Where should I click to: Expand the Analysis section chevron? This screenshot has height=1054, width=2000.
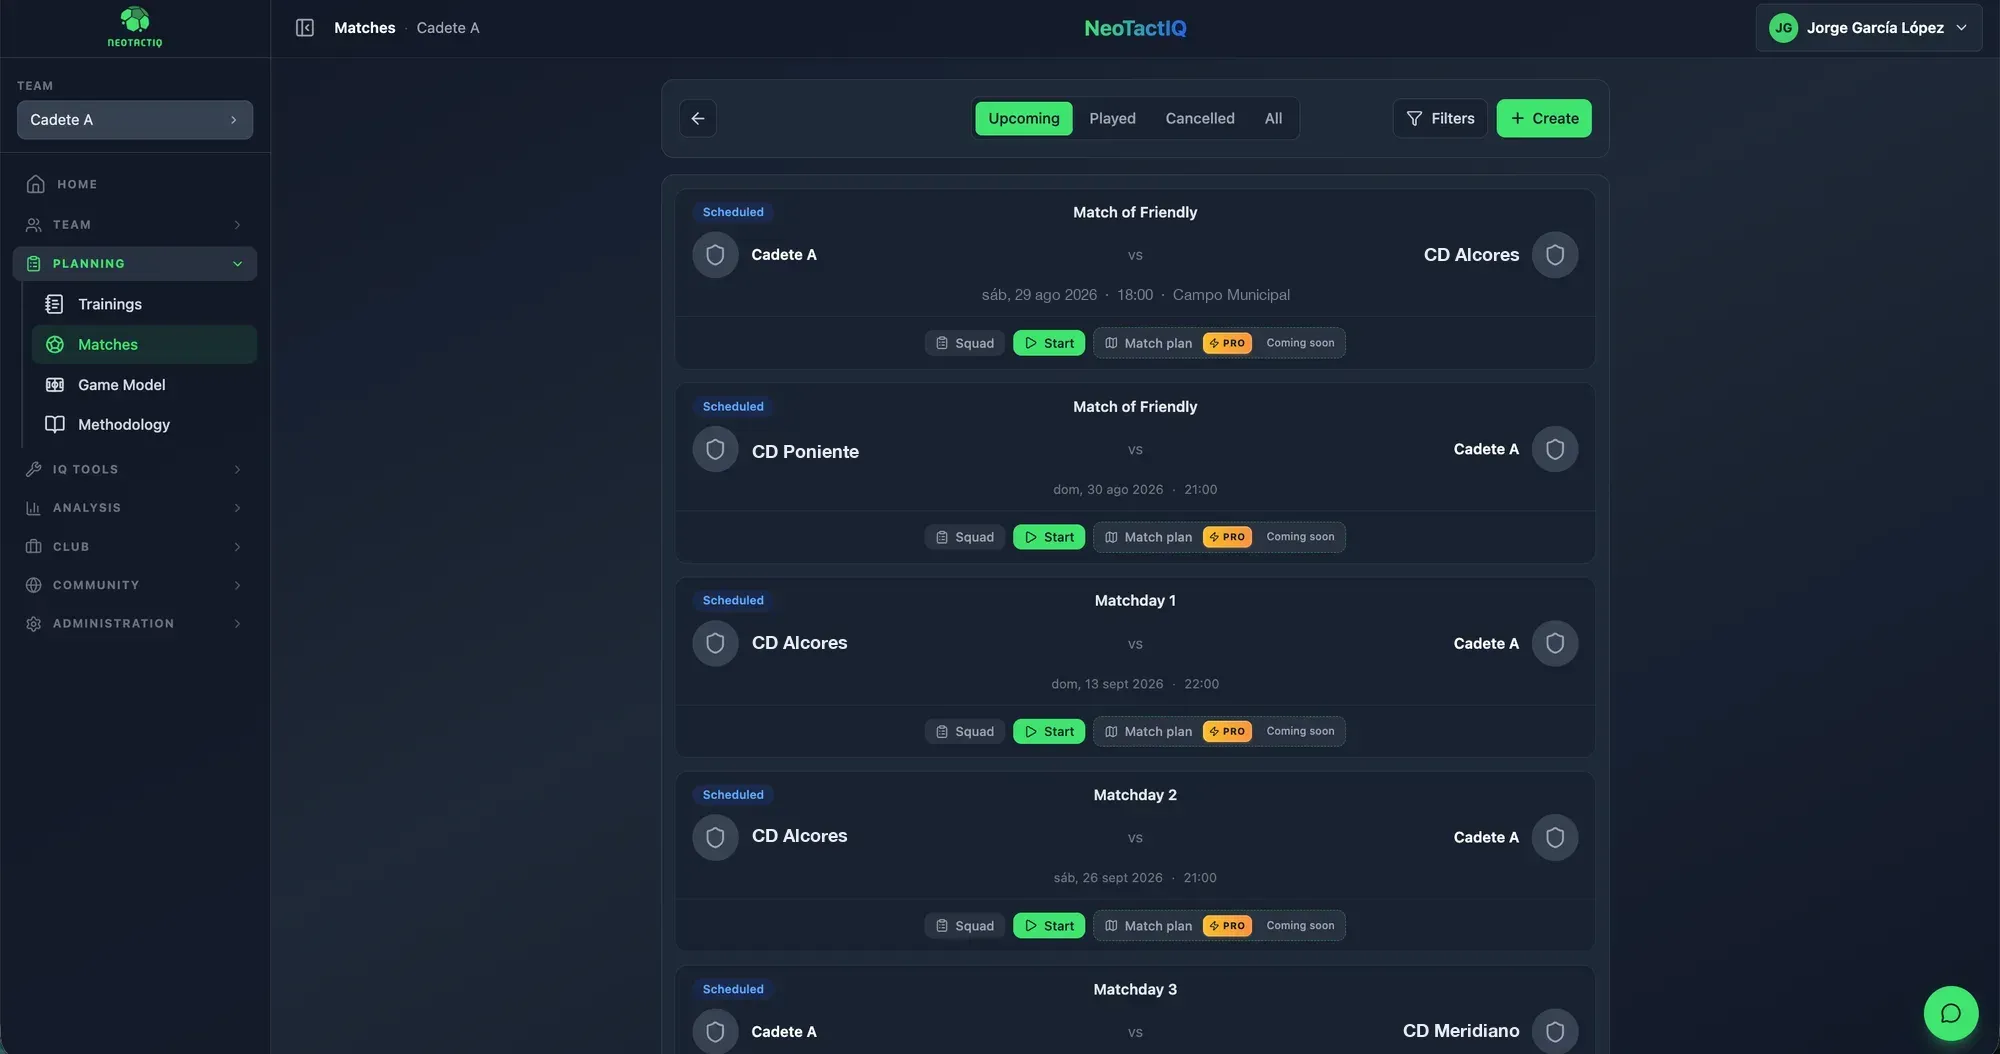pos(237,508)
